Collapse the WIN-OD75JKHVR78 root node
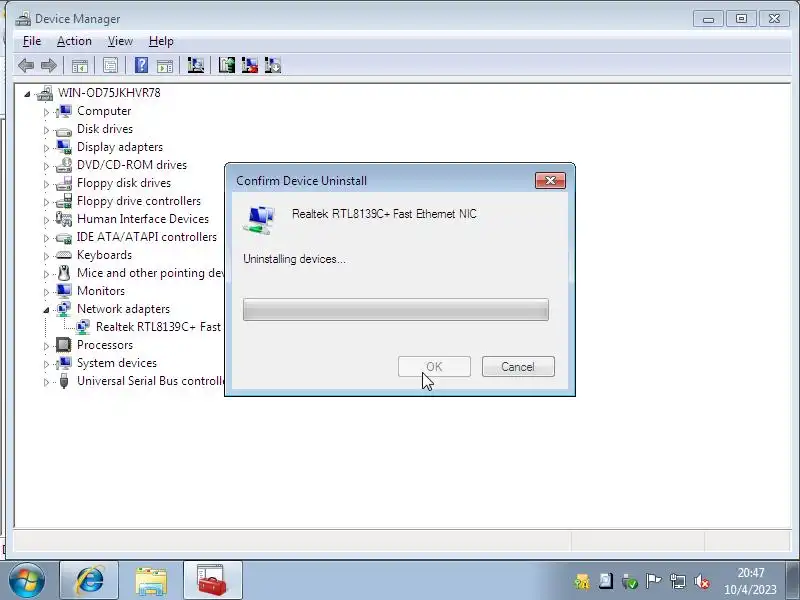Viewport: 800px width, 600px height. tap(27, 94)
